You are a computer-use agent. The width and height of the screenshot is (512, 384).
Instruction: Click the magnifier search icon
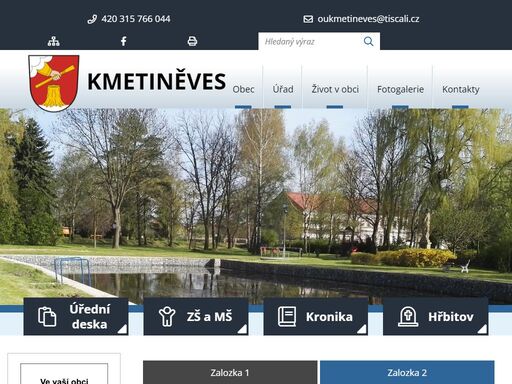pyautogui.click(x=368, y=41)
